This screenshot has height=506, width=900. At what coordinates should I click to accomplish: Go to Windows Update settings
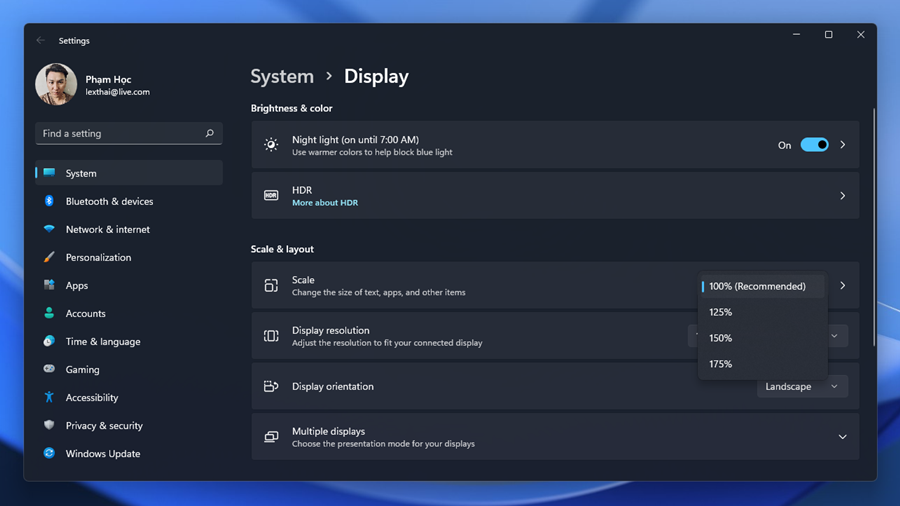coord(129,454)
